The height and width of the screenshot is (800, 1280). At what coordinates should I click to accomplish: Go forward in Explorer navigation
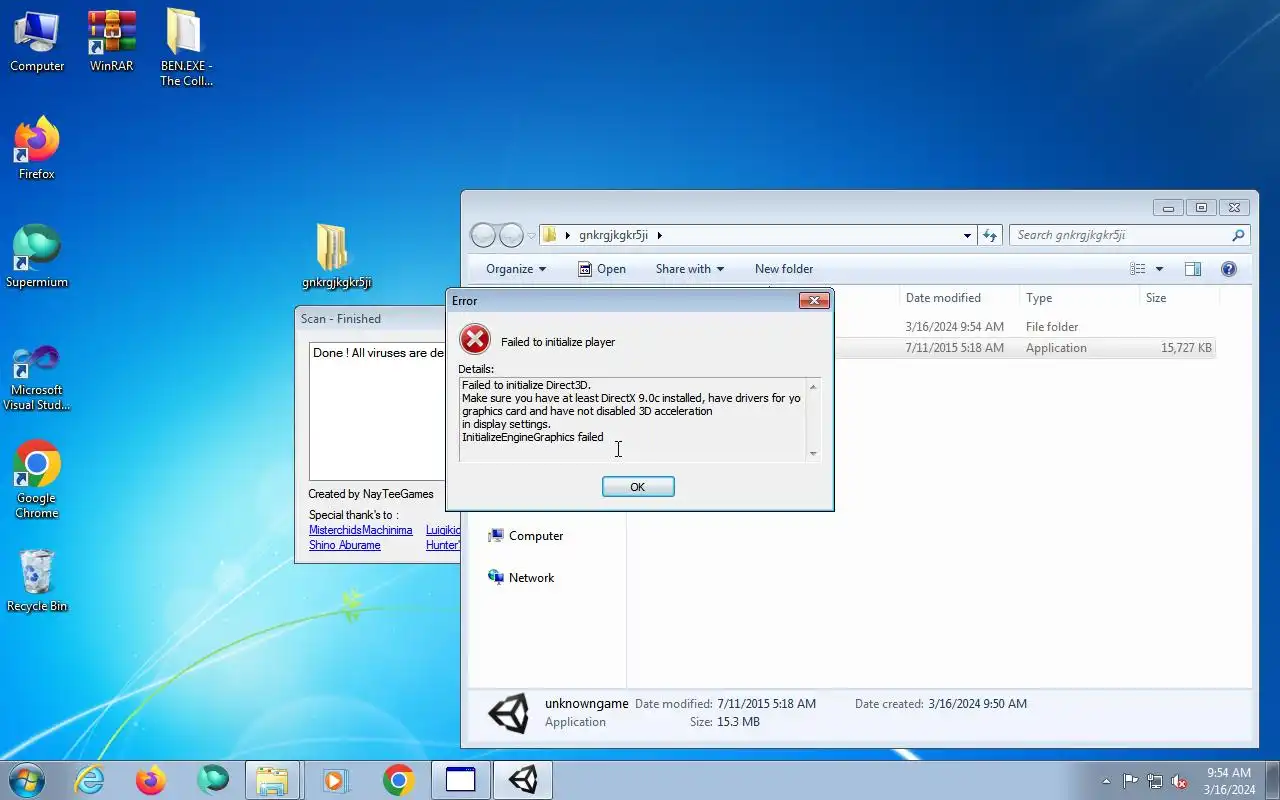(x=511, y=235)
